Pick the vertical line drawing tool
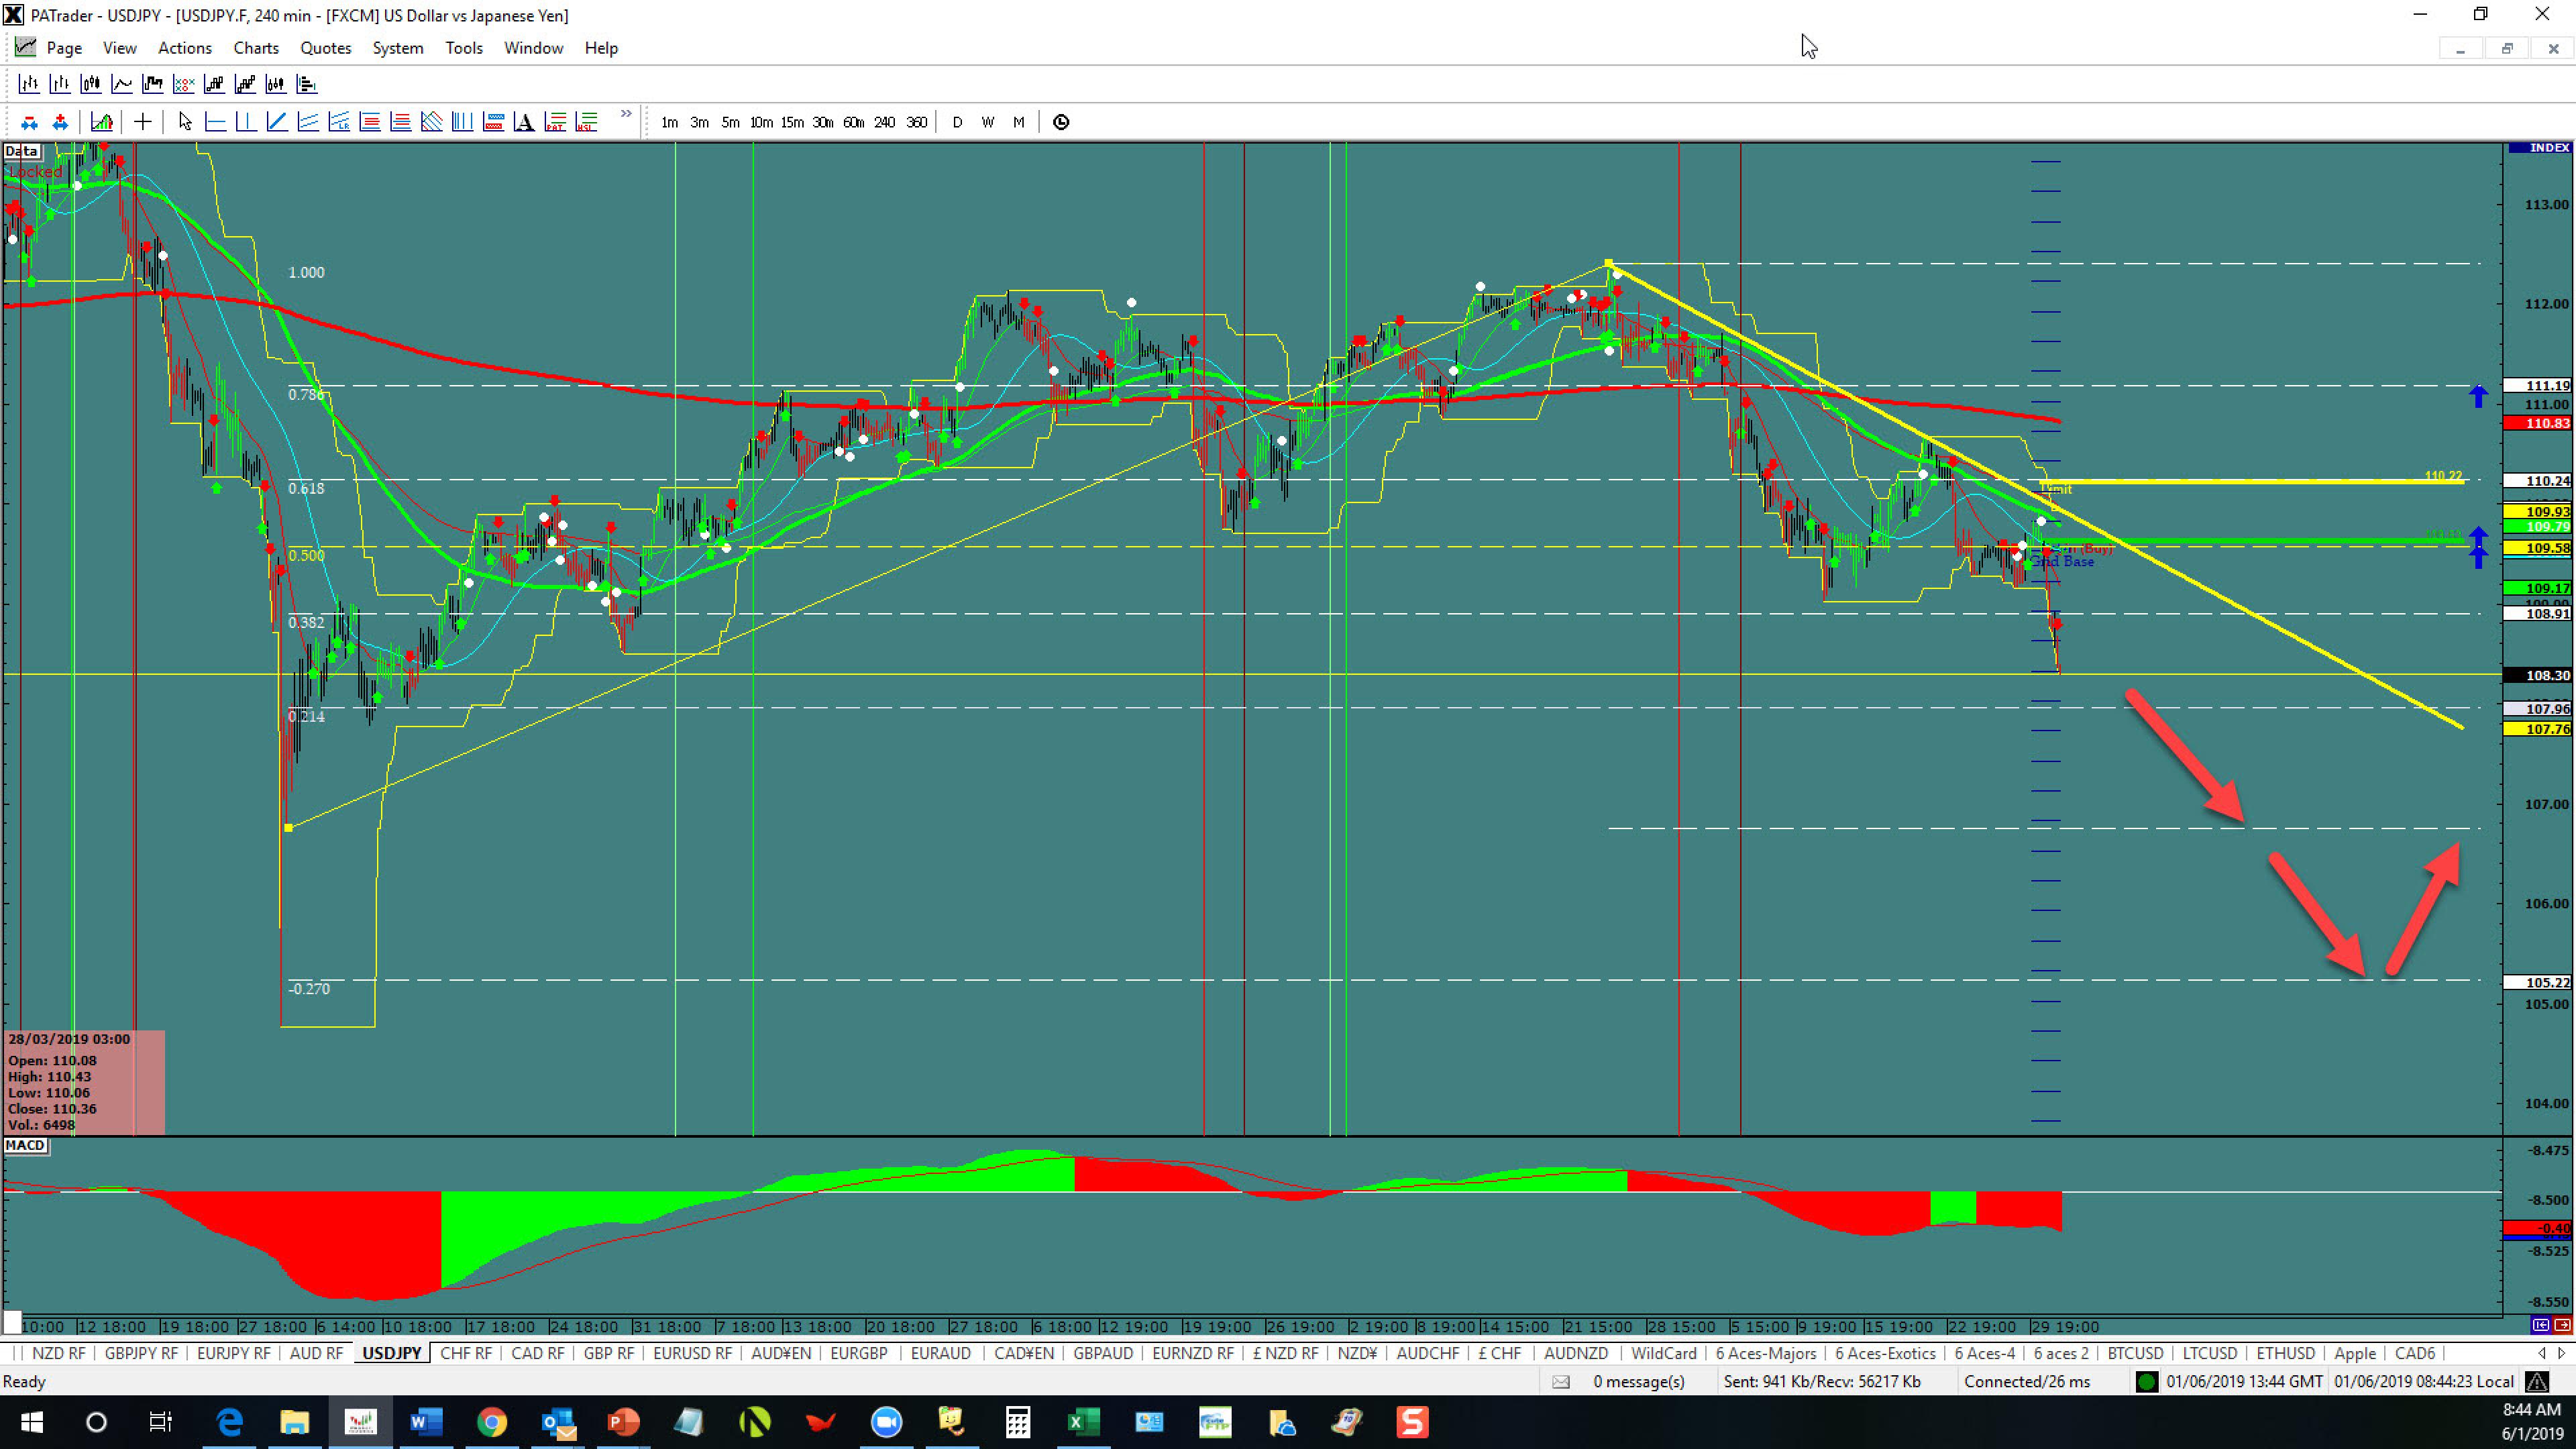 coord(246,122)
